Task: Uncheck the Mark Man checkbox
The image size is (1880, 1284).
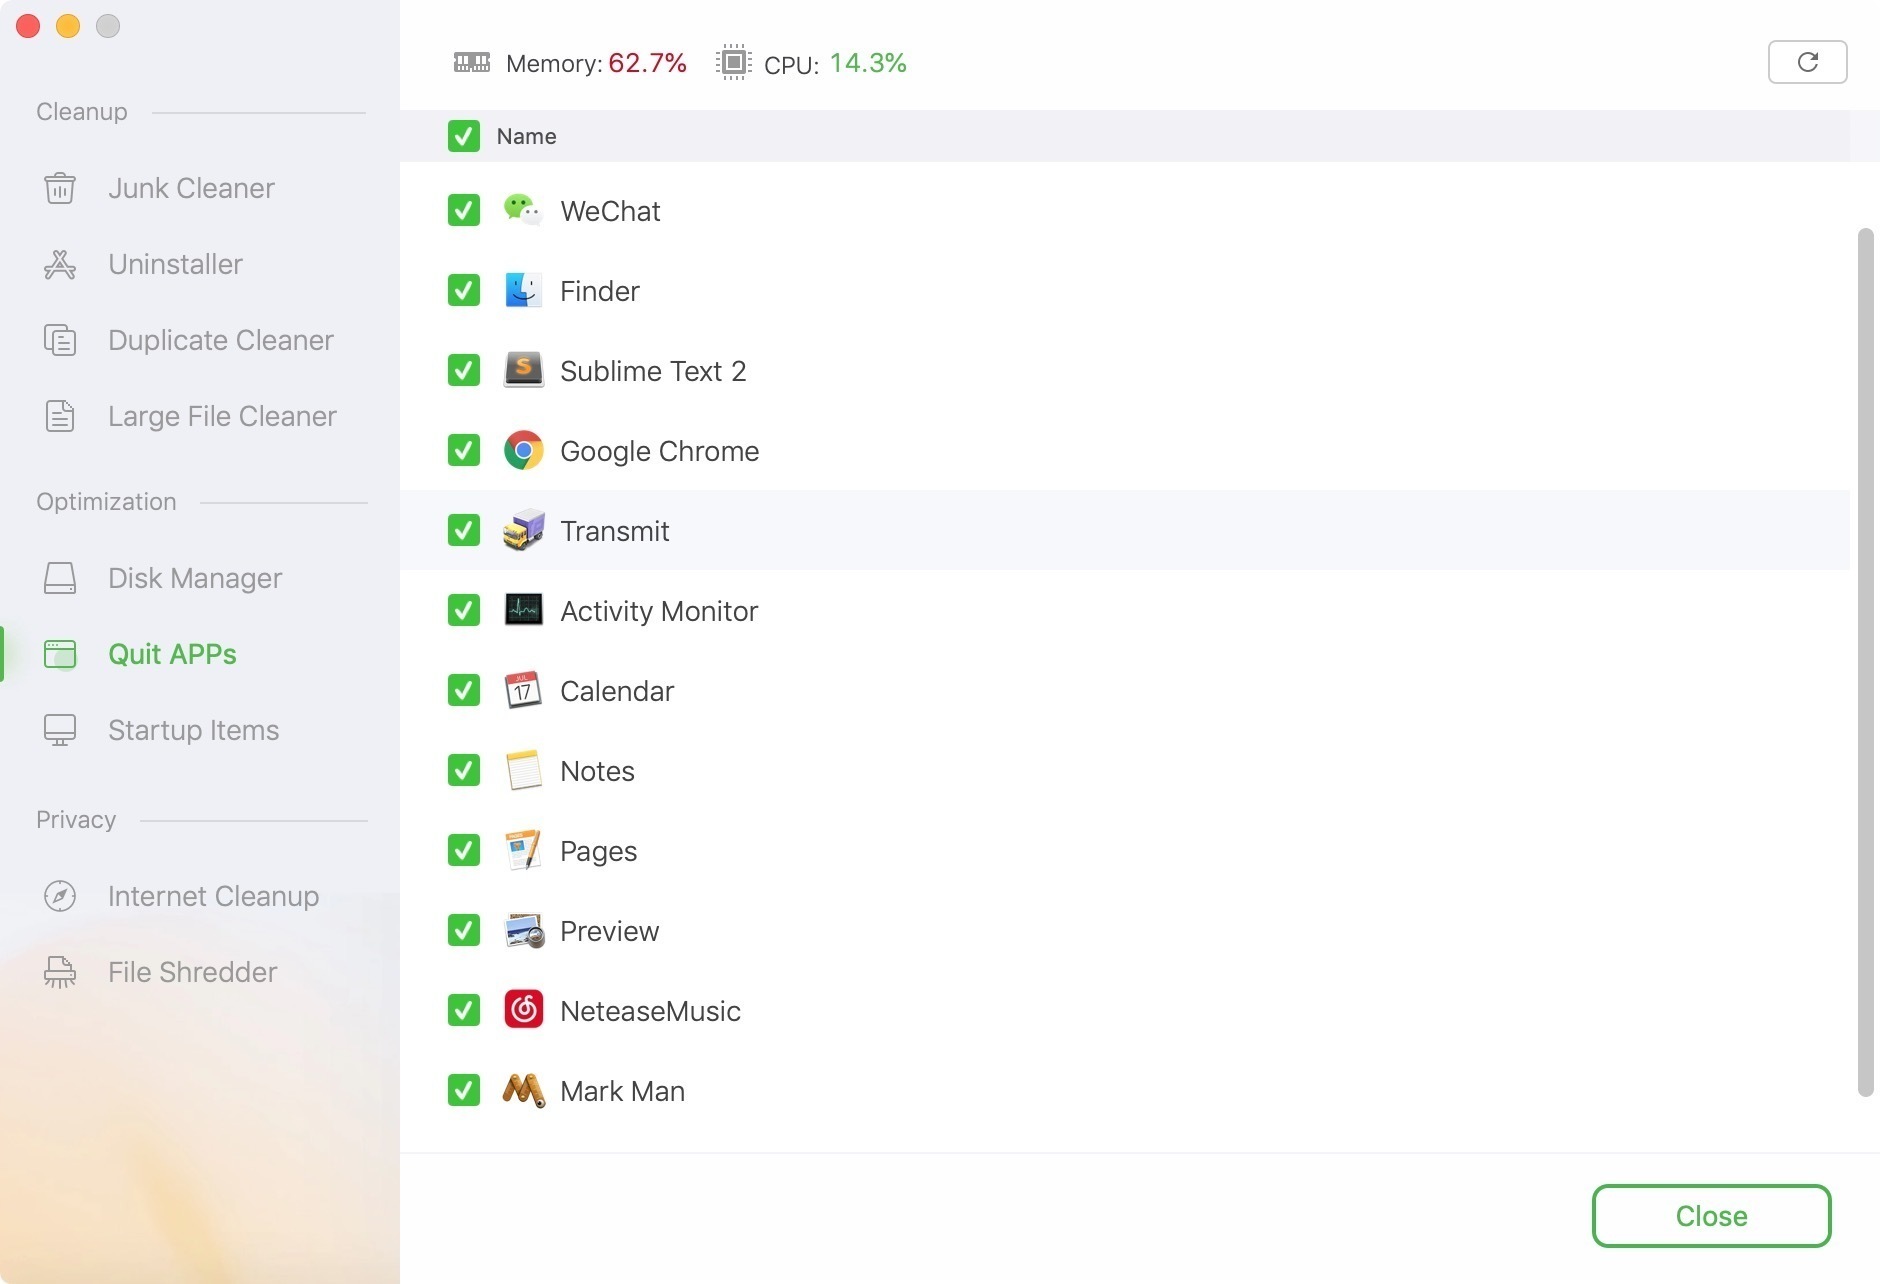Action: [x=464, y=1090]
